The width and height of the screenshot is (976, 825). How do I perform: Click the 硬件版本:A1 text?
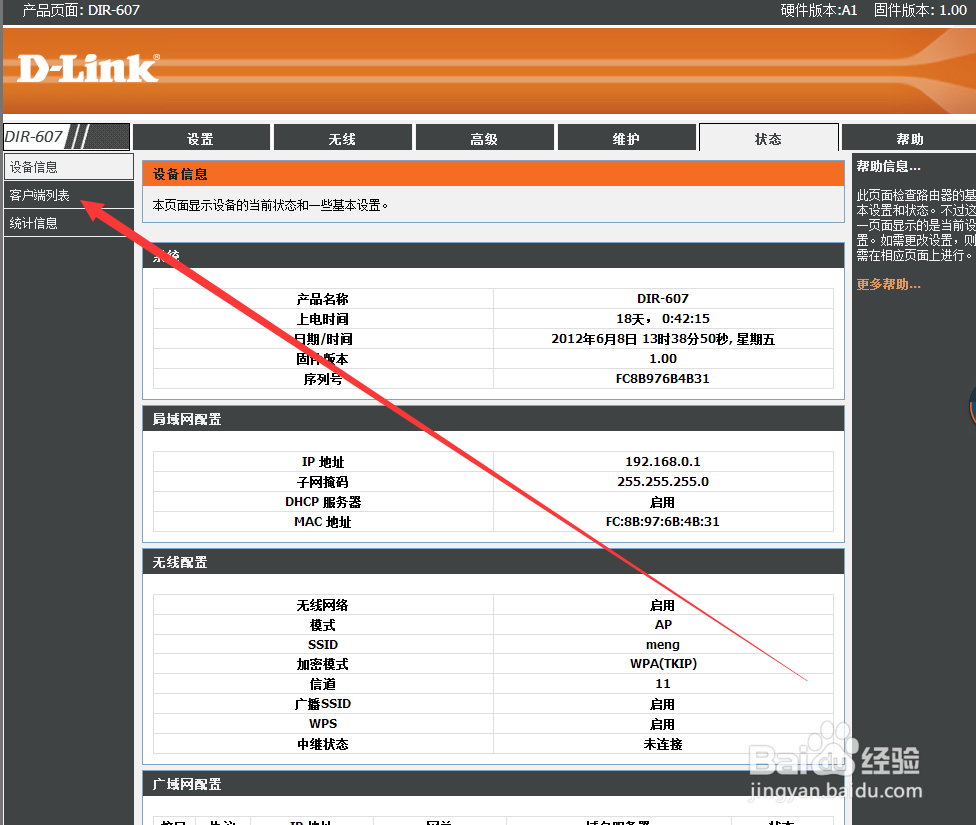tap(819, 10)
